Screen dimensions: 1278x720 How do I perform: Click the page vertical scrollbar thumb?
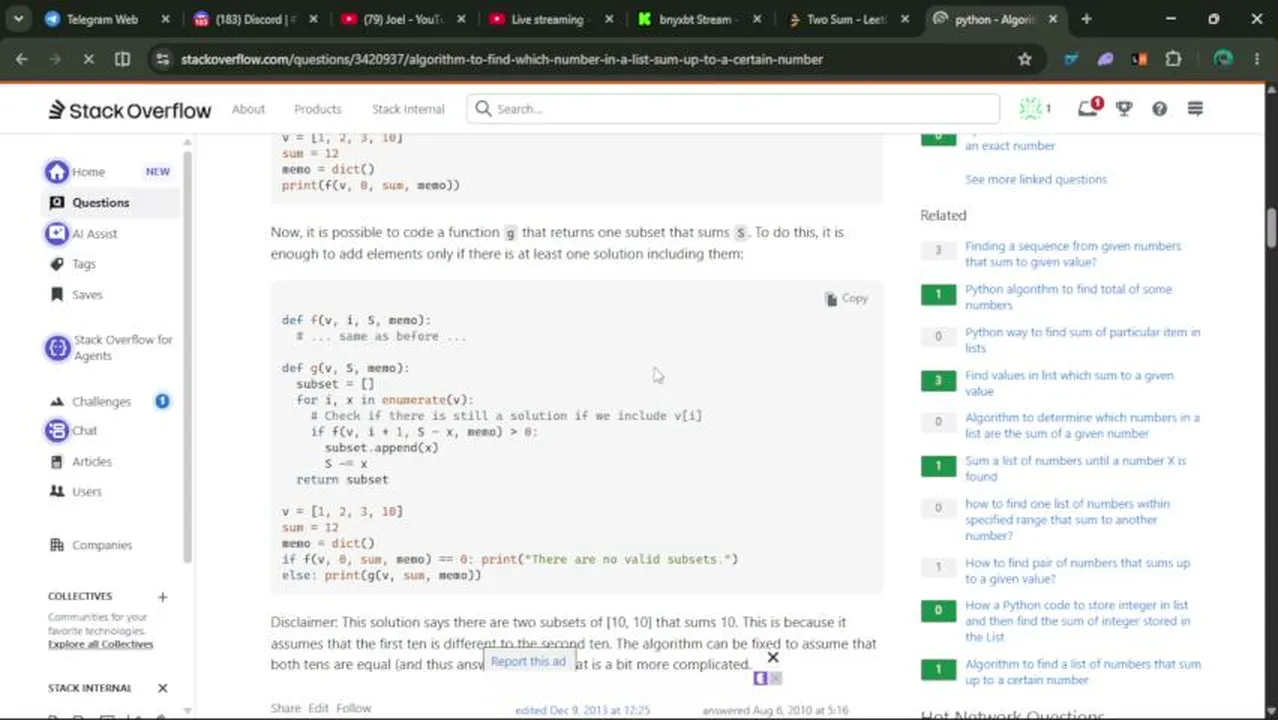(1271, 227)
